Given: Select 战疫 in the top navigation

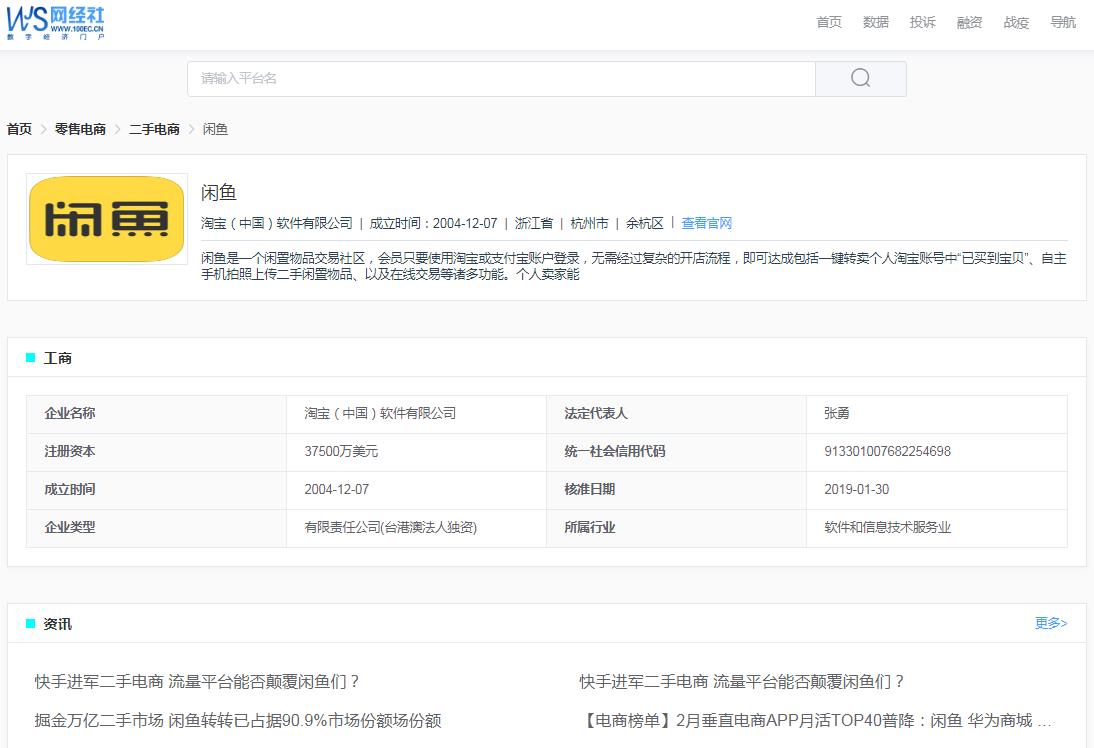Looking at the screenshot, I should point(1016,22).
